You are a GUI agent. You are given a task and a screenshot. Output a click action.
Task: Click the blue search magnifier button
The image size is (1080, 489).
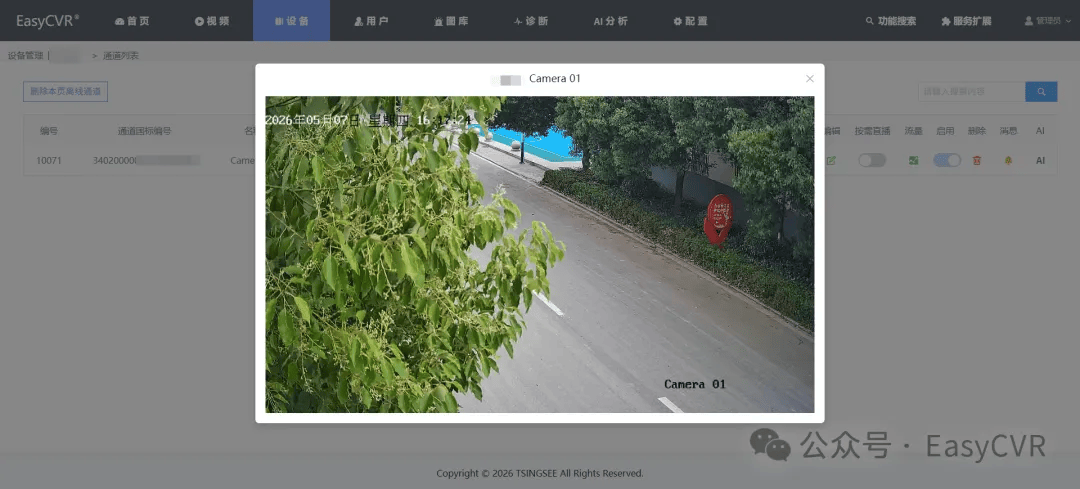(x=1041, y=92)
